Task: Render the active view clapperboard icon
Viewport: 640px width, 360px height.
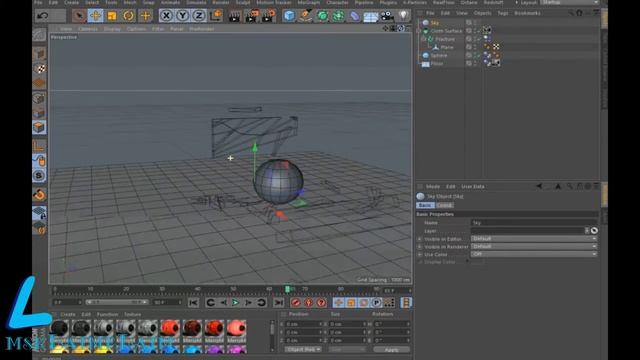Action: [234, 16]
